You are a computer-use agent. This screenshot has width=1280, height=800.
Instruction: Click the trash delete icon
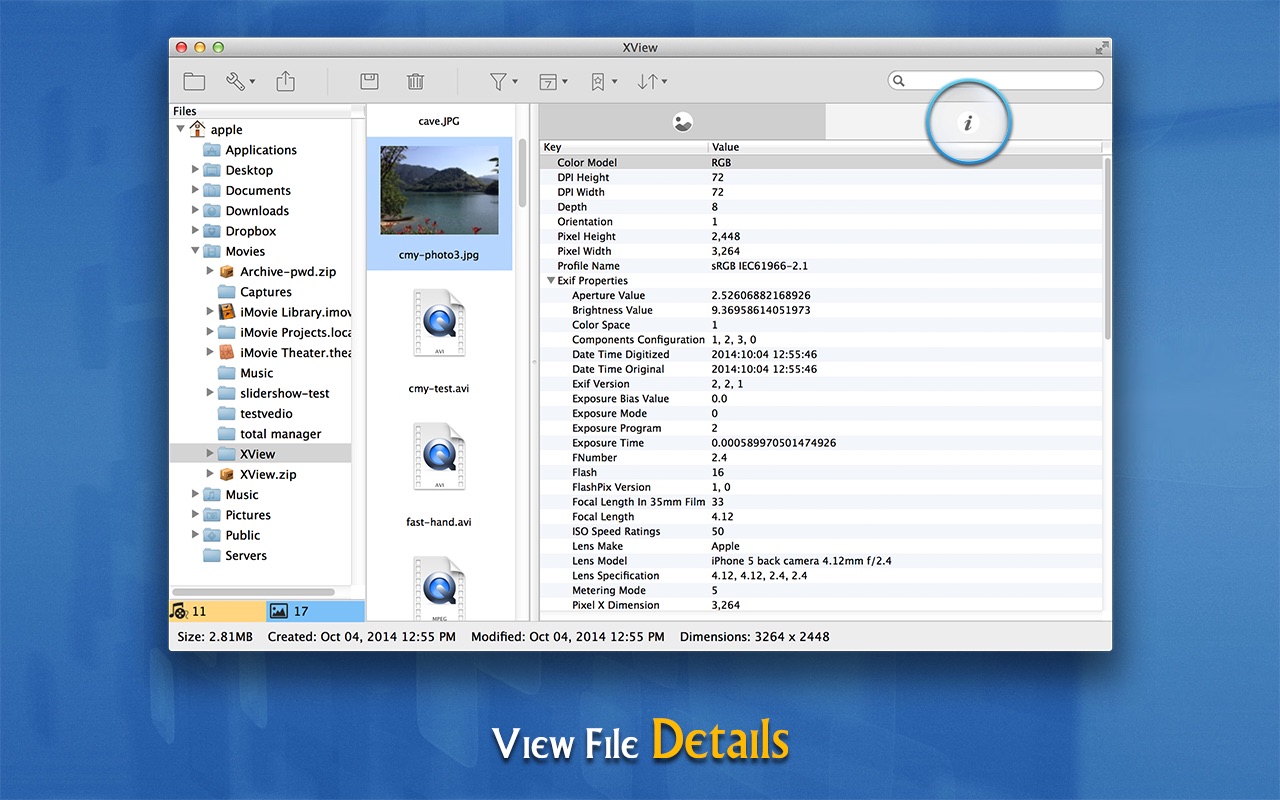click(x=416, y=82)
